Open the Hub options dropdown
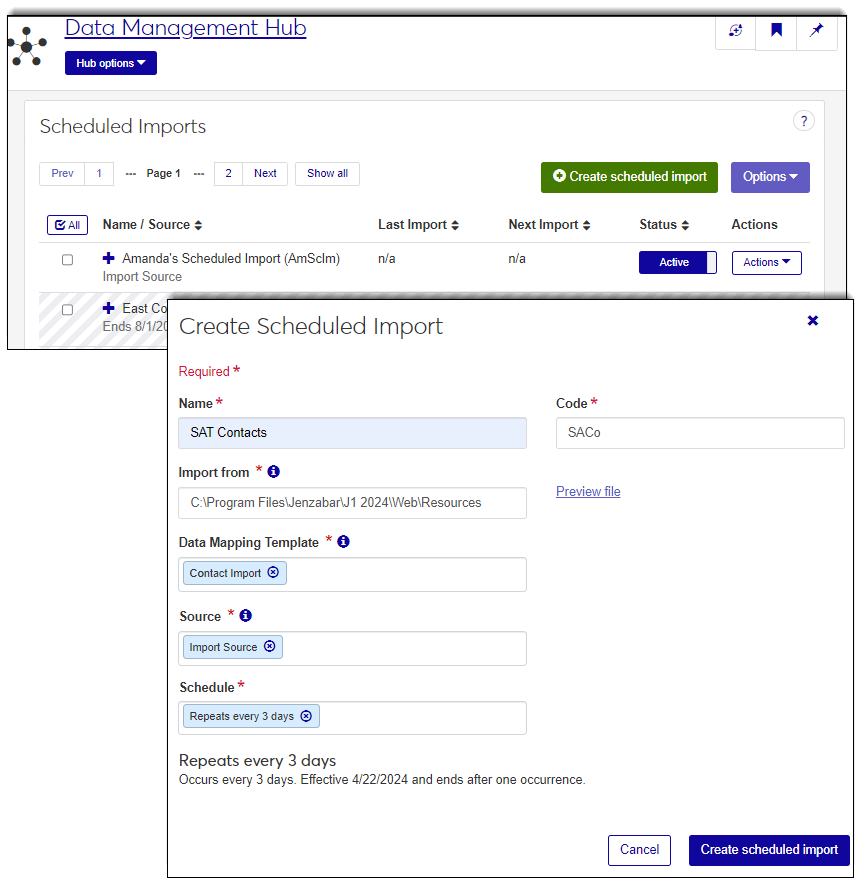The height and width of the screenshot is (878, 862). click(x=110, y=63)
